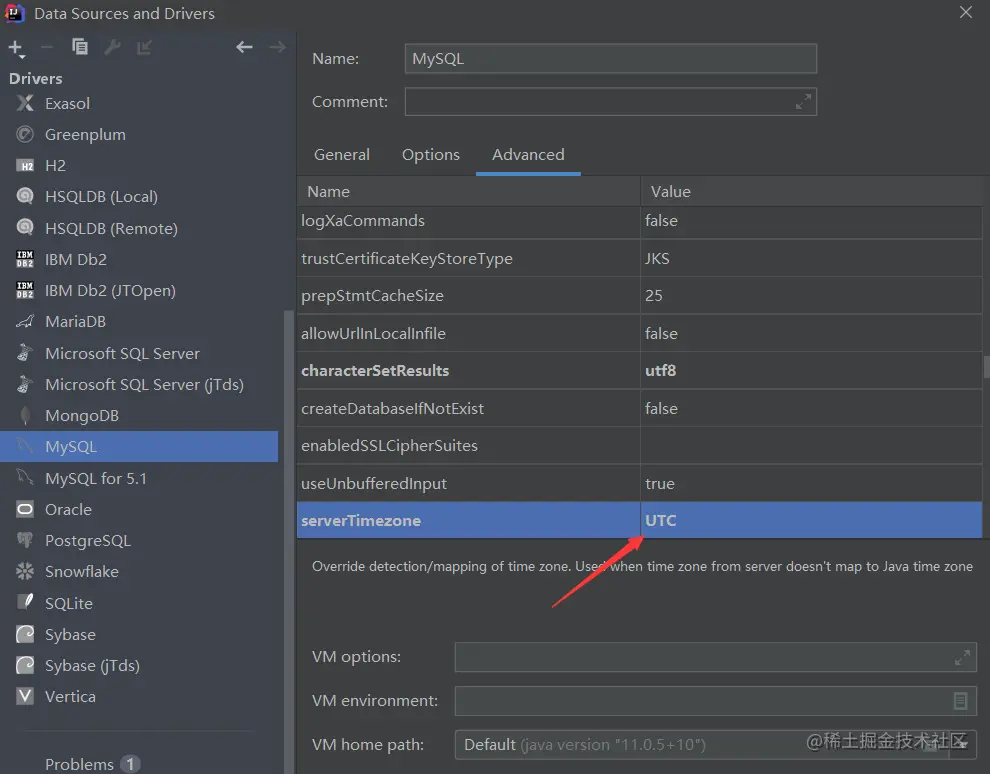Close the Data Sources and Drivers dialog
Screen dimensions: 990x774
[965, 12]
